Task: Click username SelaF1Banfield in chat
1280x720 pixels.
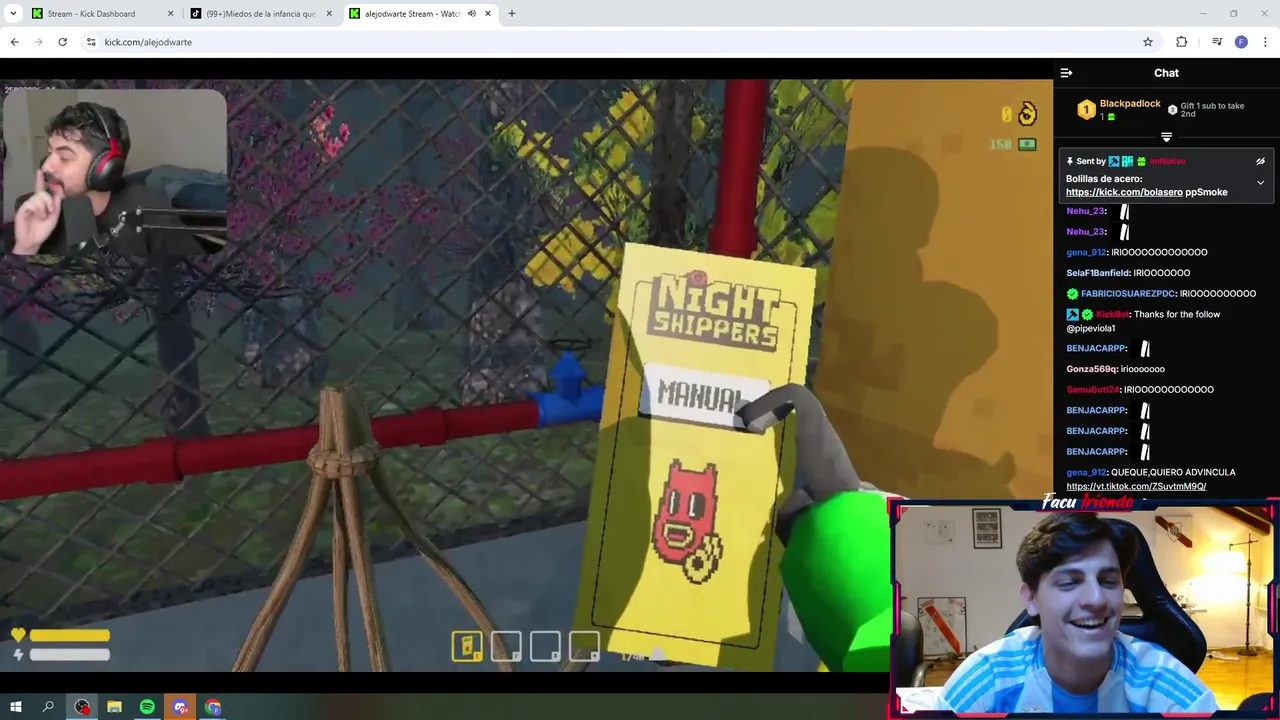Action: [x=1098, y=273]
